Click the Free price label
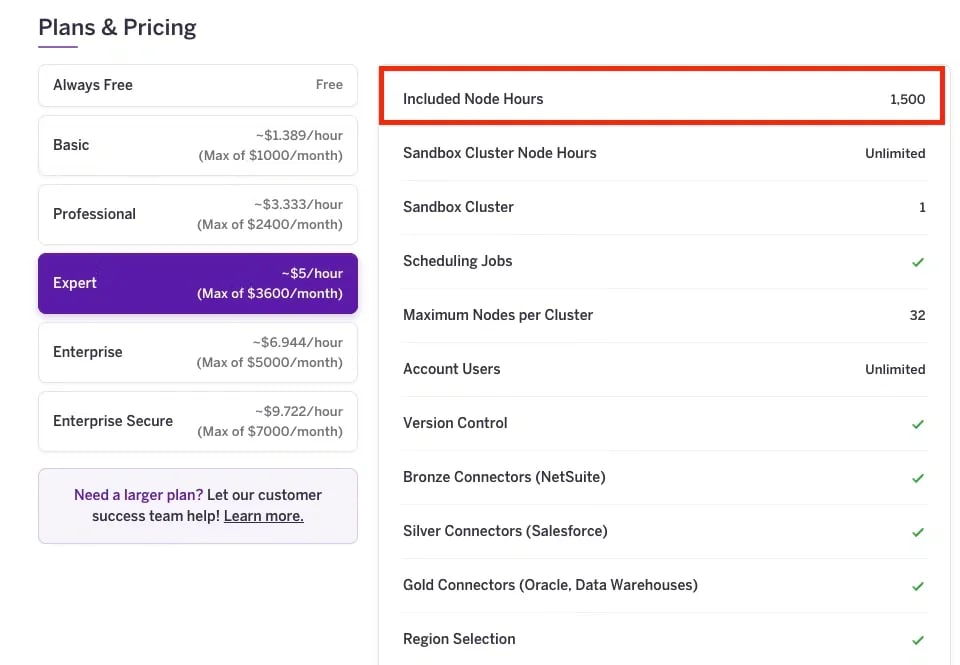Viewport: 960px width, 665px height. point(329,85)
